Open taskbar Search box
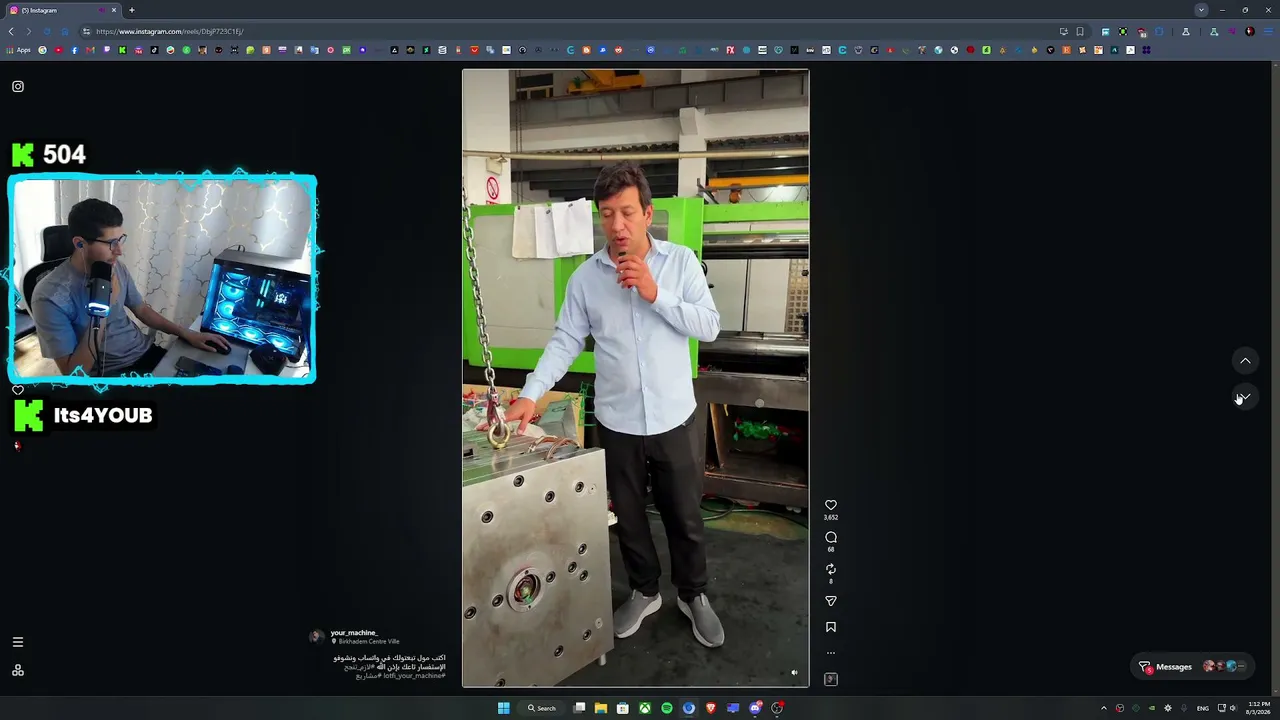 click(x=542, y=708)
